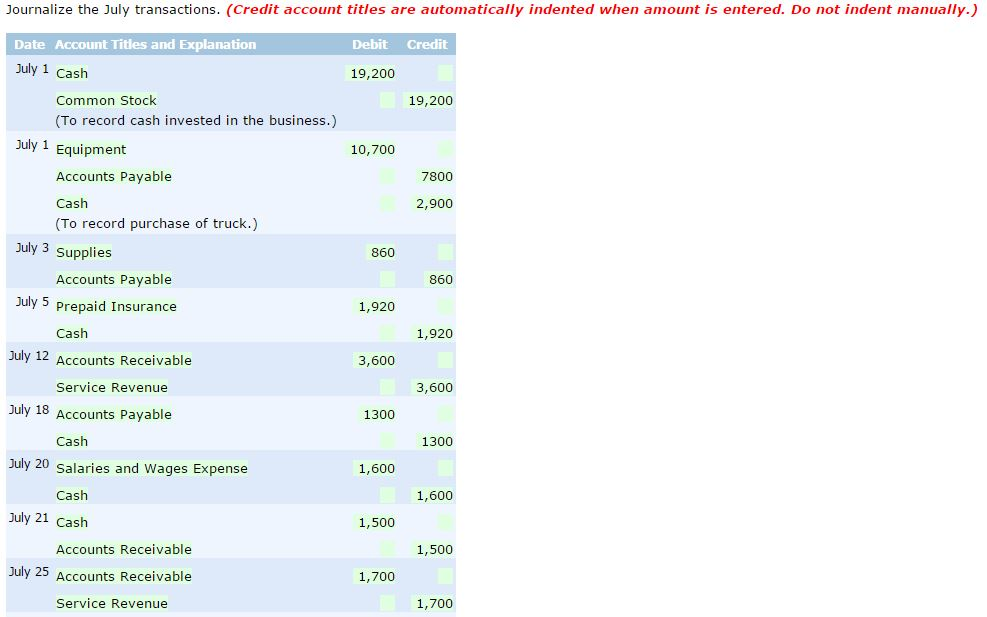This screenshot has height=617, width=987.
Task: Click the Debit column header
Action: 369,44
